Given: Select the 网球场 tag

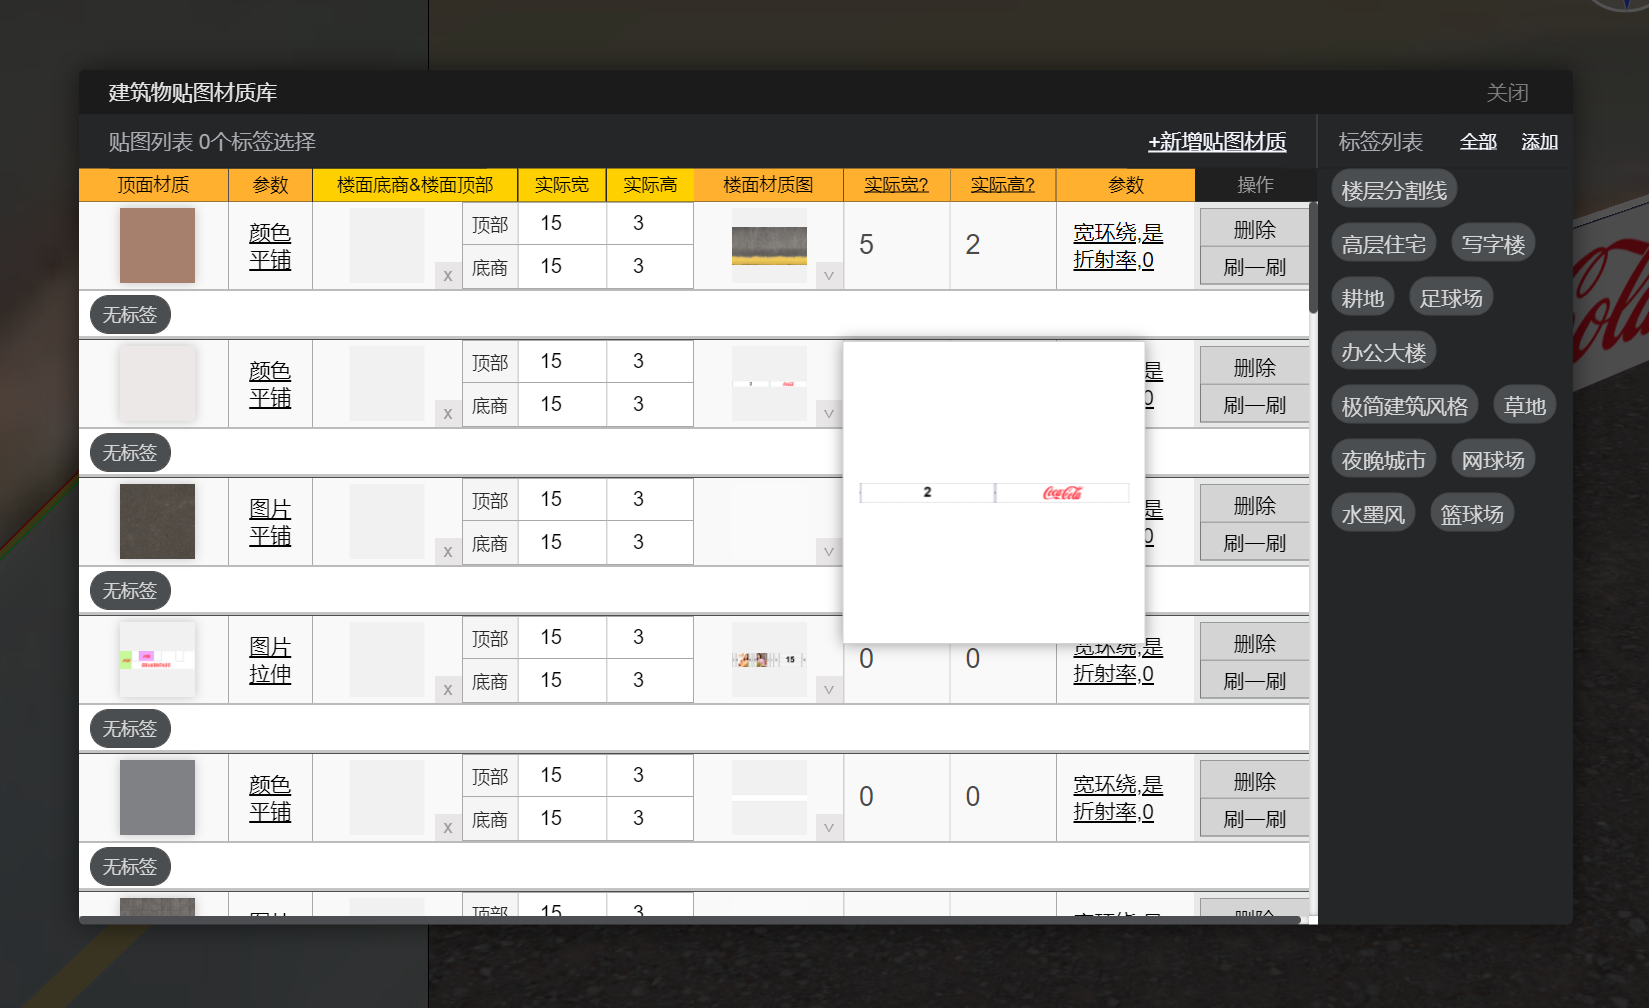Looking at the screenshot, I should point(1493,460).
